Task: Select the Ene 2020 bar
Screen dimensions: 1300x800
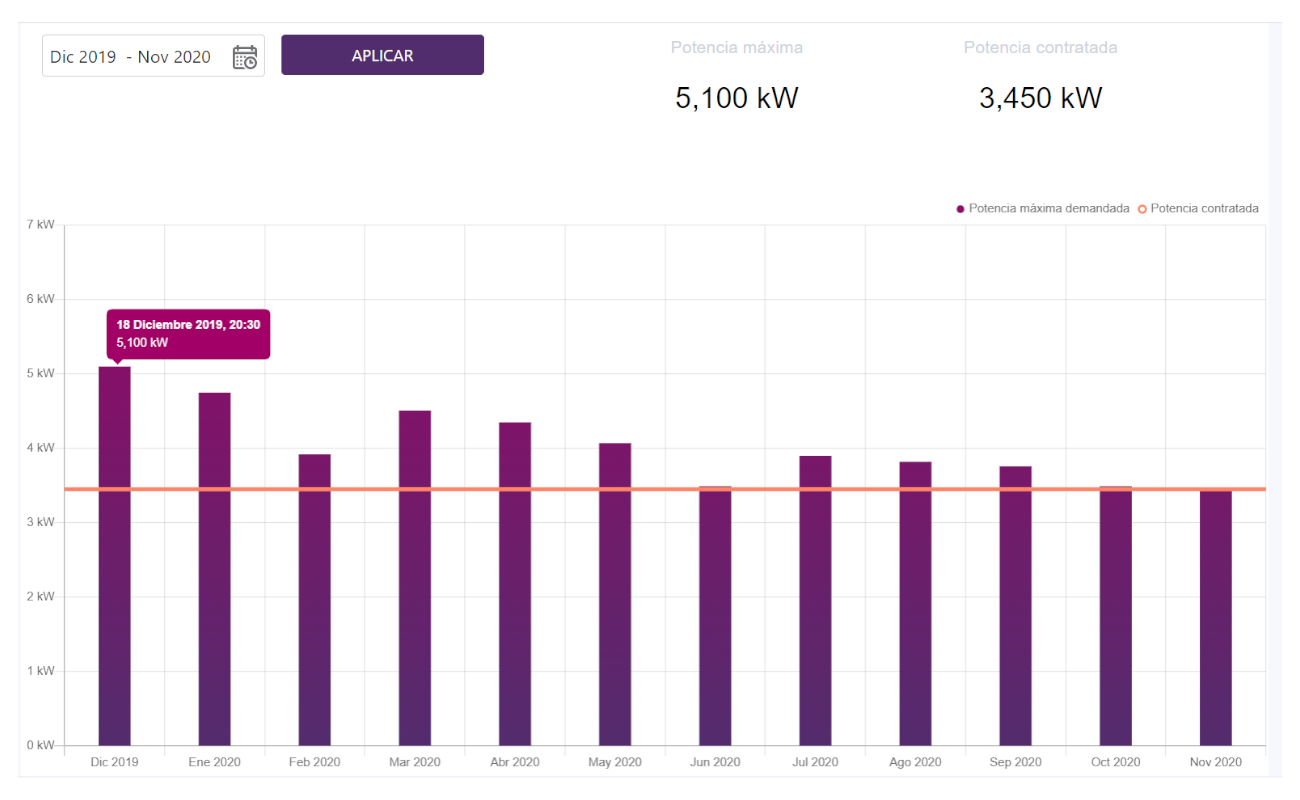Action: (x=214, y=569)
